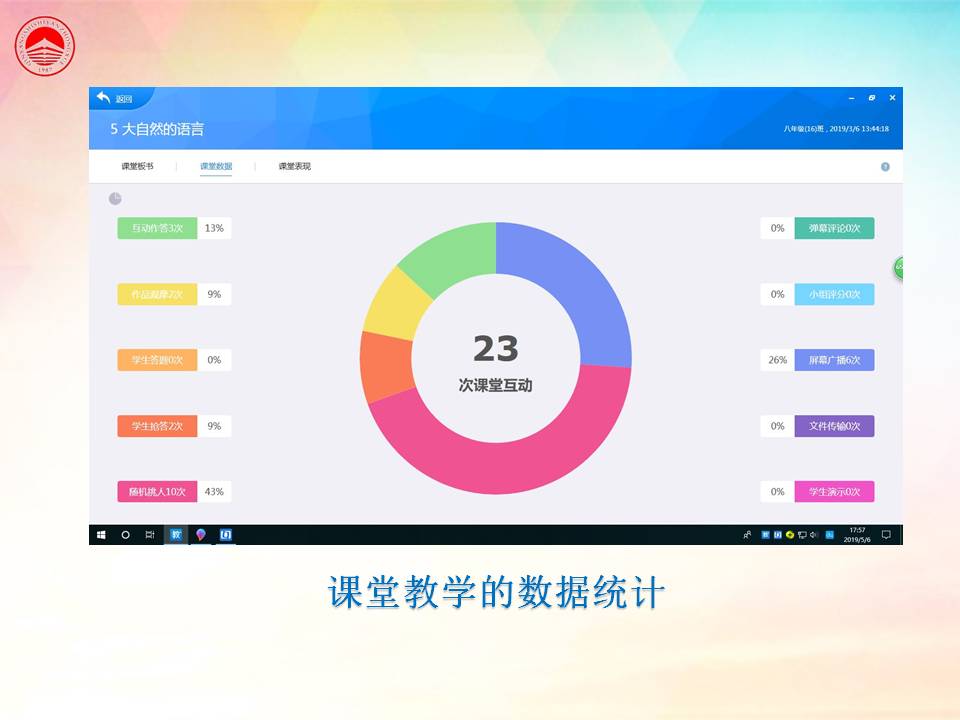Click the taskbar clock showing 17:57
Viewport: 960px width, 720px height.
click(x=857, y=535)
